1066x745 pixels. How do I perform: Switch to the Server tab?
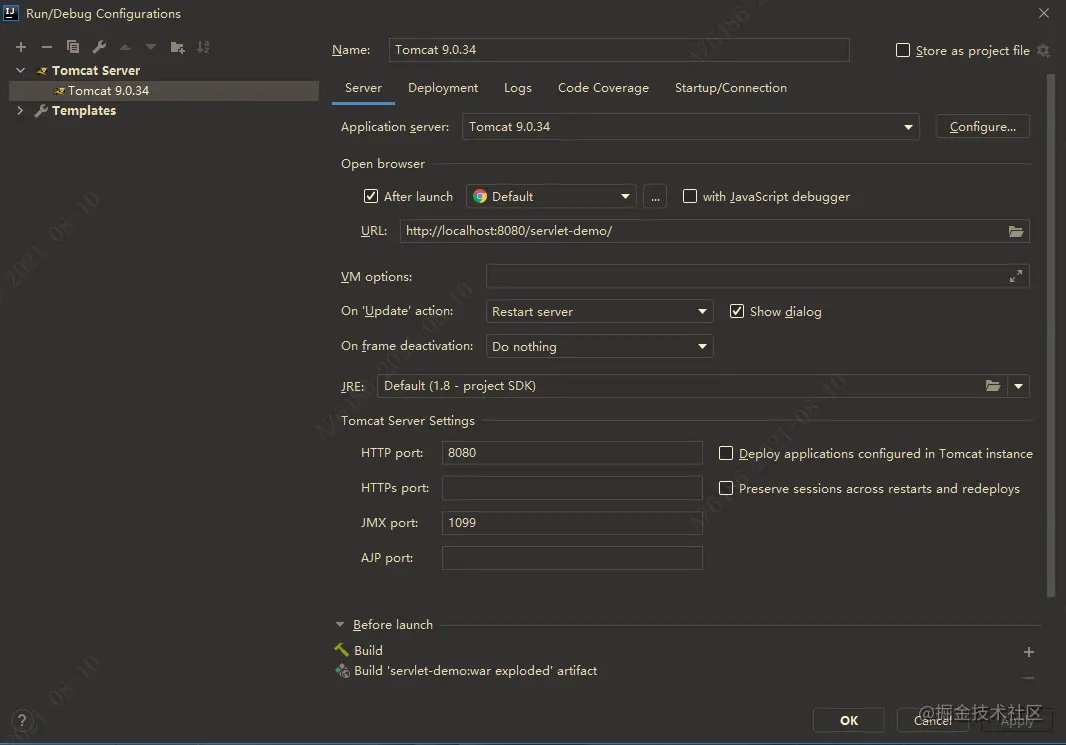(x=363, y=88)
